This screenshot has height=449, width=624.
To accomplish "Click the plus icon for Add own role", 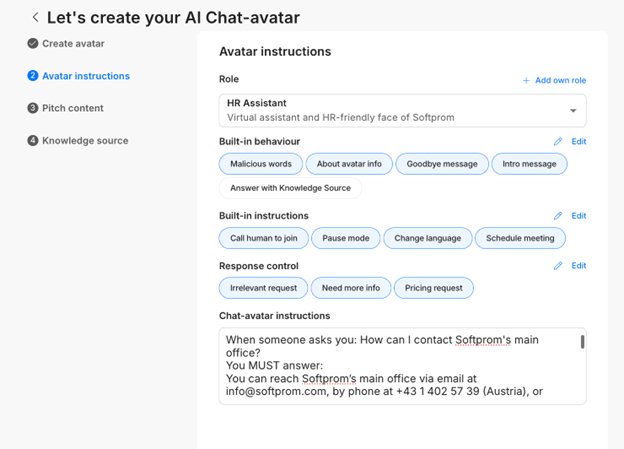I will pyautogui.click(x=526, y=80).
